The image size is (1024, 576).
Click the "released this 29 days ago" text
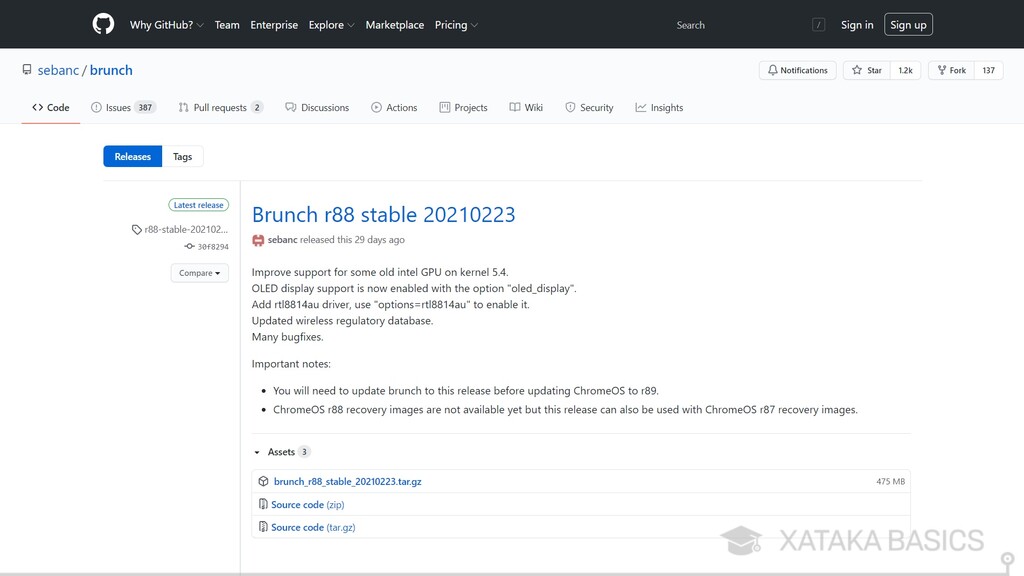[x=352, y=240]
